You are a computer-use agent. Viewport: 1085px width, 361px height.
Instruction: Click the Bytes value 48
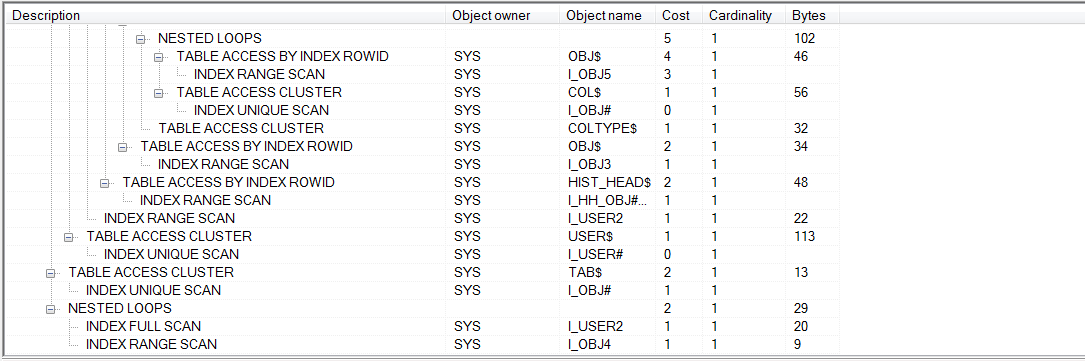(801, 183)
